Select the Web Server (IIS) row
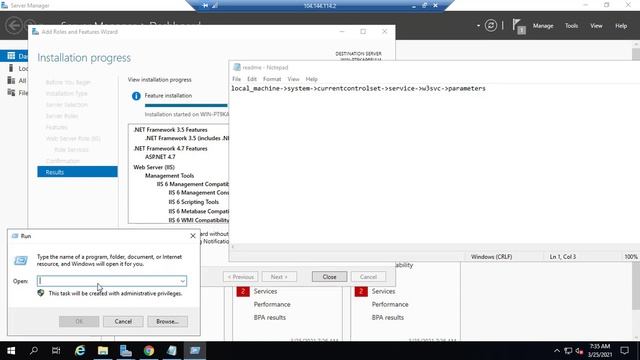 point(154,167)
